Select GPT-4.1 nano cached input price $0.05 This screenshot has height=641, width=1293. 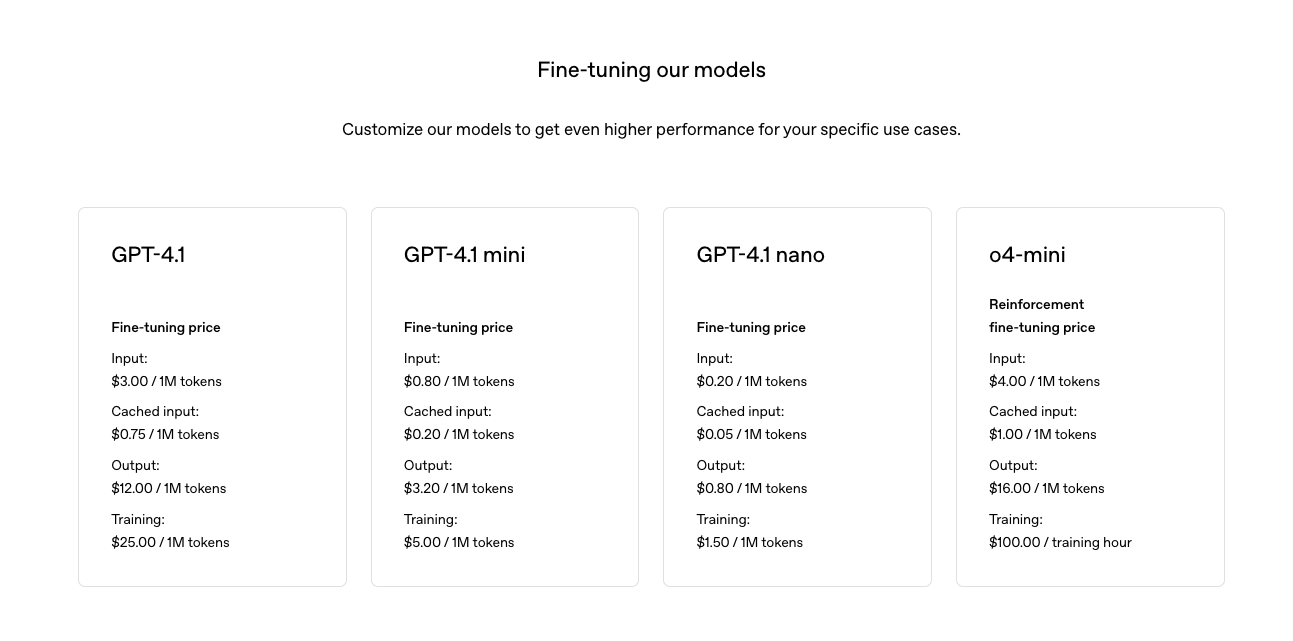coord(751,435)
